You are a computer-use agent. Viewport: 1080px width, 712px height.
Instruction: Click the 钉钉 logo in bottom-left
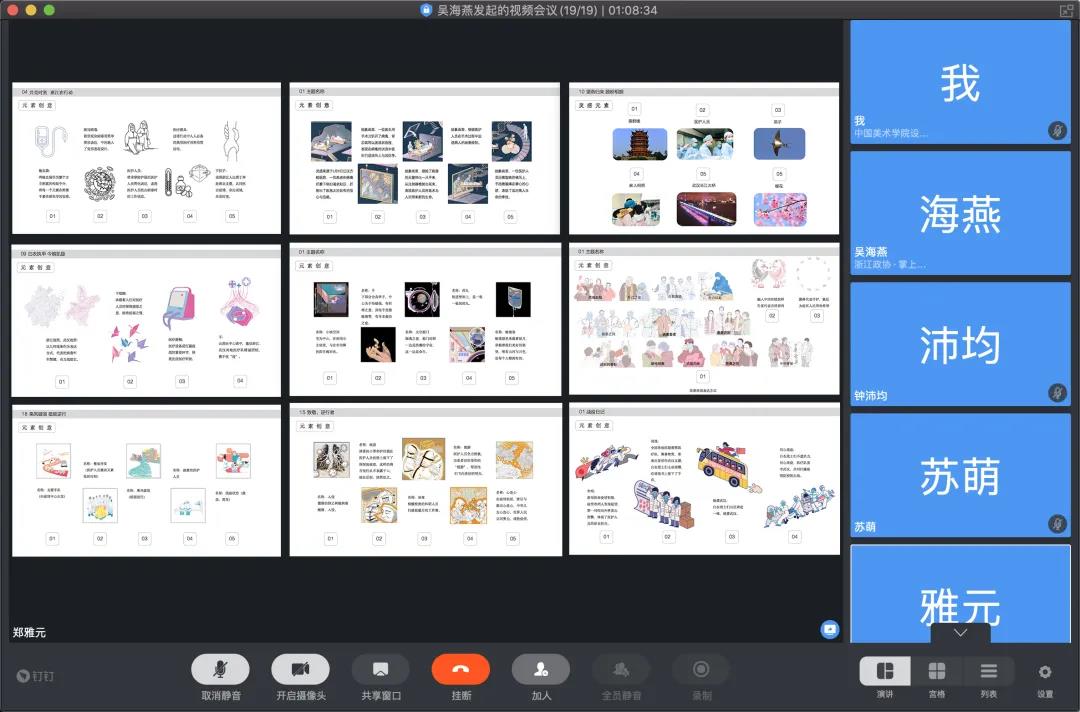point(36,675)
